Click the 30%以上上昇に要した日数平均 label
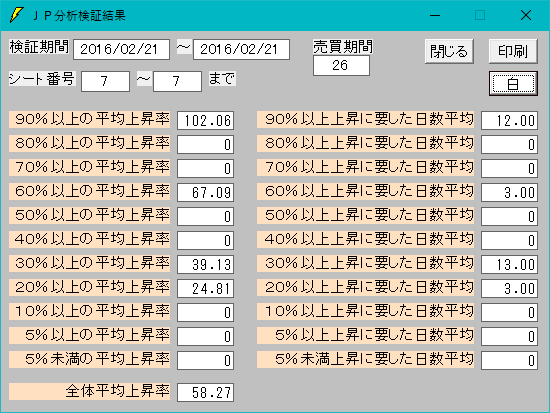 coord(365,263)
